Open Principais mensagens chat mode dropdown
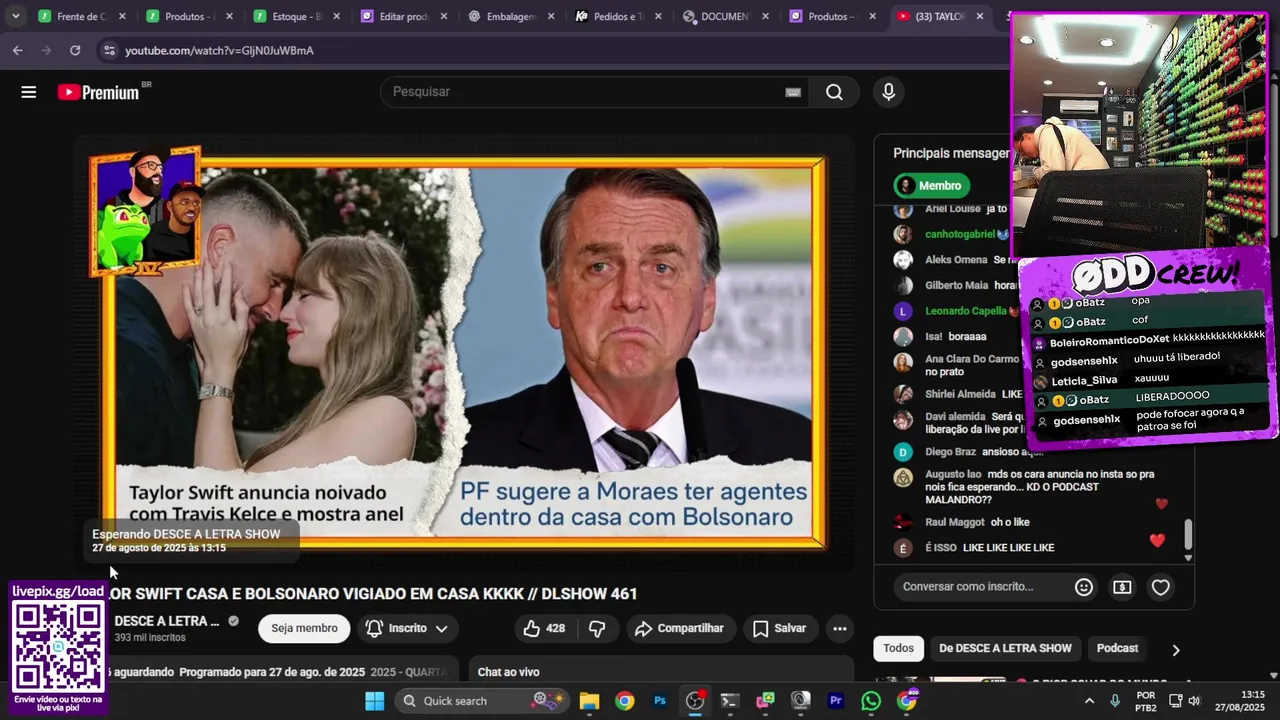Screen dimensions: 1280x720 click(950, 153)
